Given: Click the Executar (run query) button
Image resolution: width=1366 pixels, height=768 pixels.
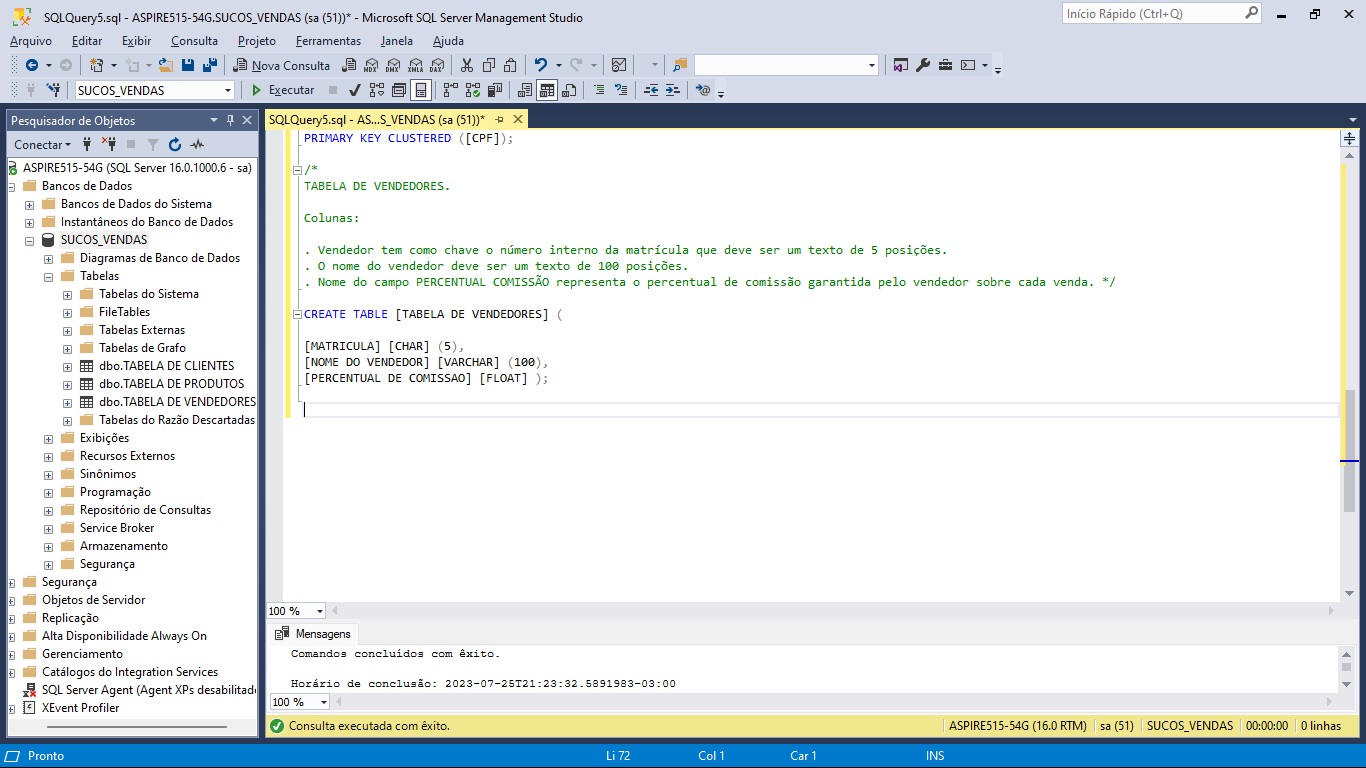Looking at the screenshot, I should (283, 90).
